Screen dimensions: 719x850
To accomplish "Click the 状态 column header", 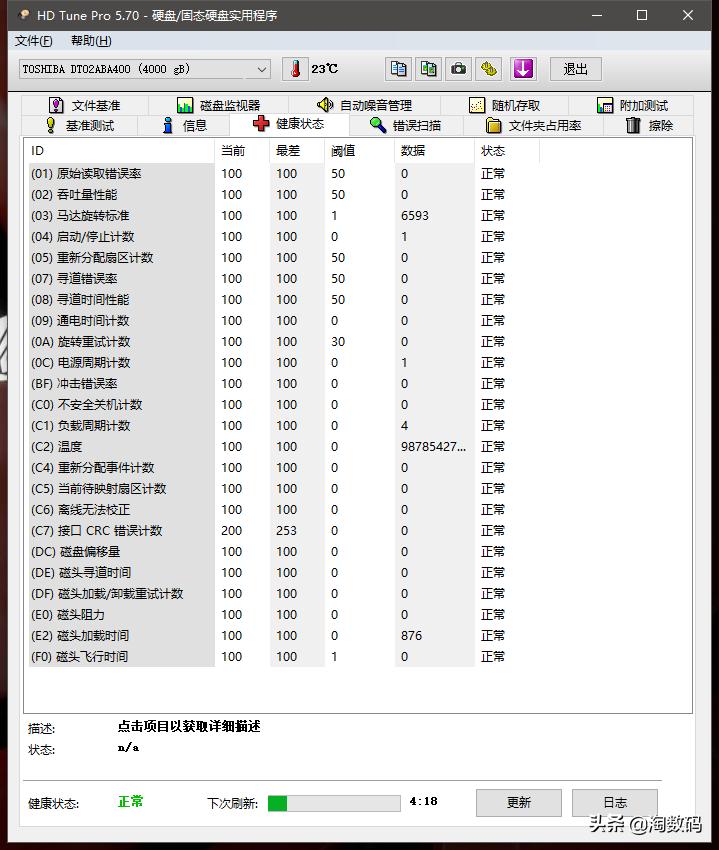I will point(507,151).
